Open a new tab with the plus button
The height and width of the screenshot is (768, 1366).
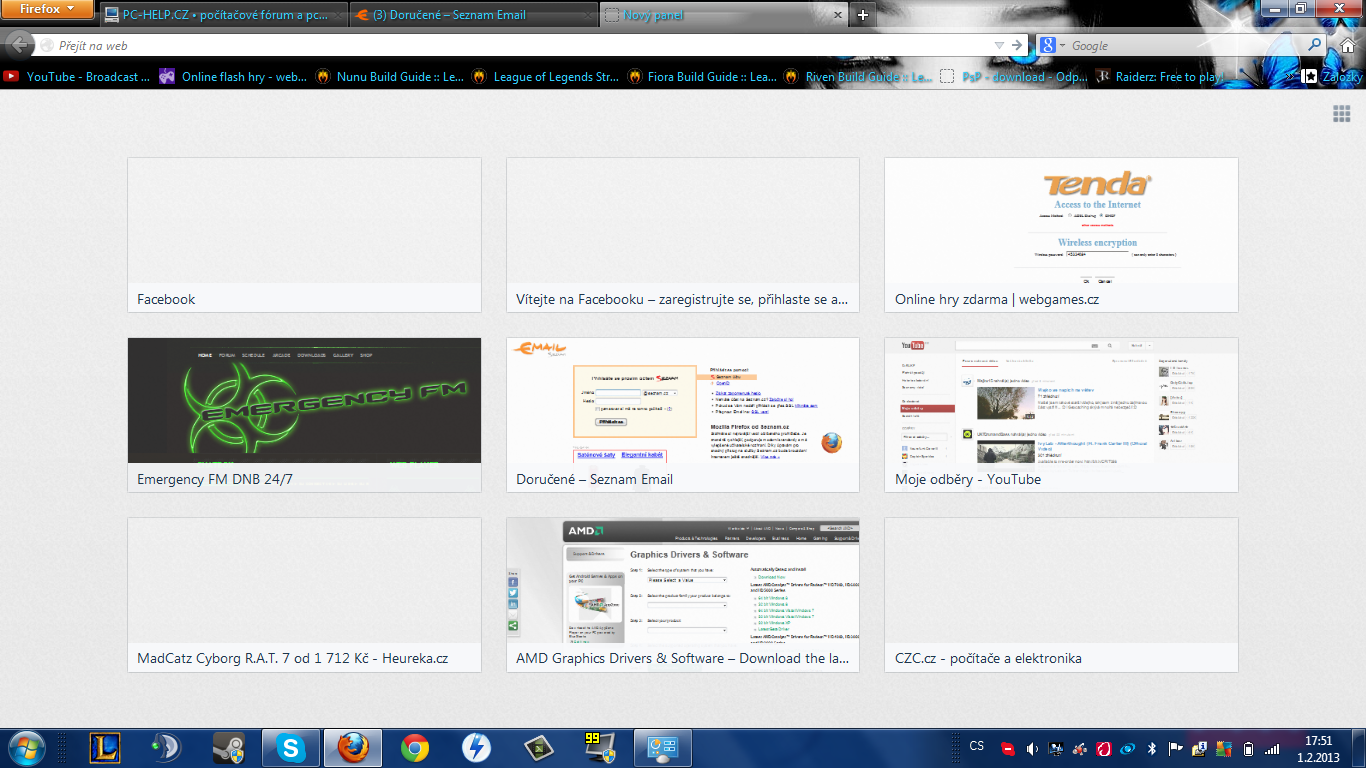[863, 15]
